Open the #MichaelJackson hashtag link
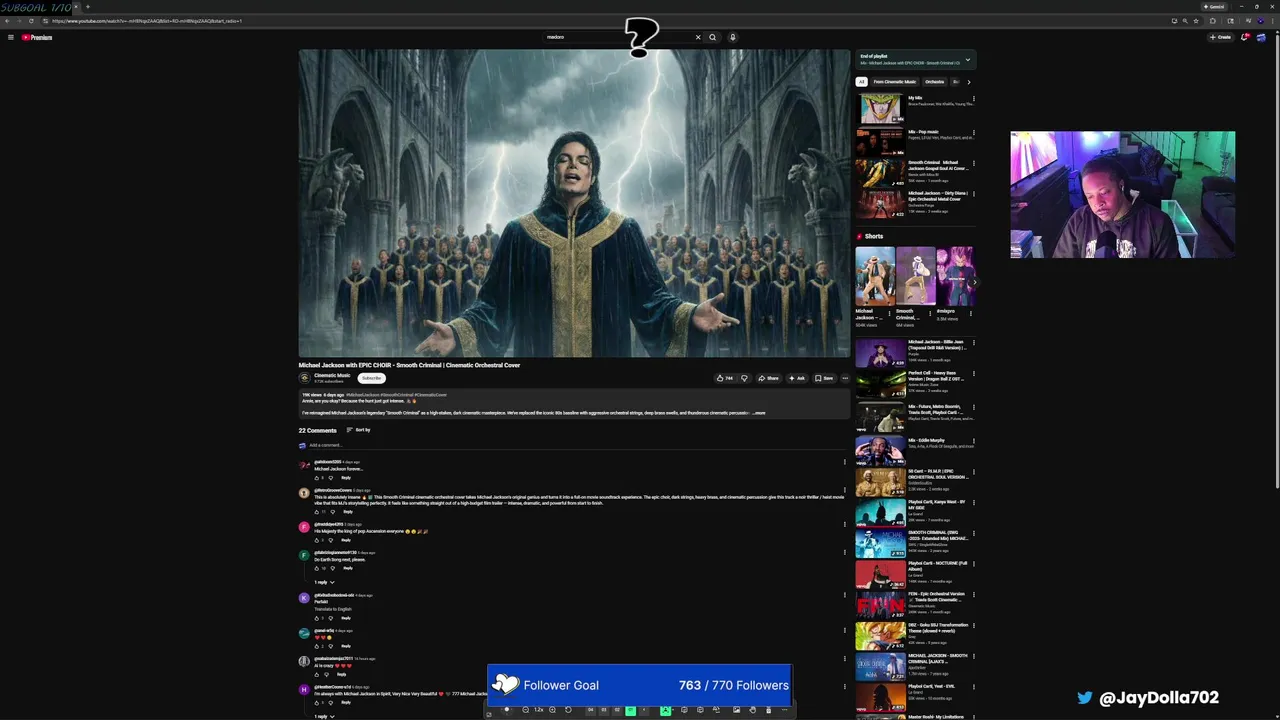Image resolution: width=1280 pixels, height=720 pixels. click(361, 395)
